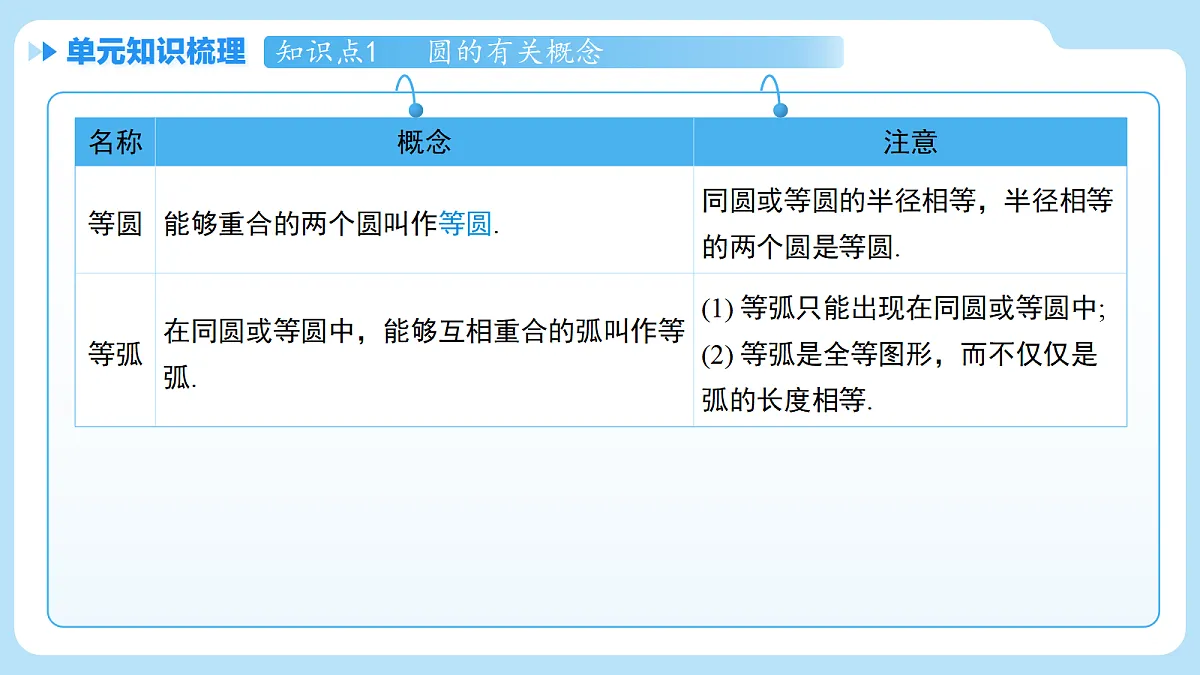Click the 单元知识梳理 heading
This screenshot has width=1200, height=675.
(156, 52)
